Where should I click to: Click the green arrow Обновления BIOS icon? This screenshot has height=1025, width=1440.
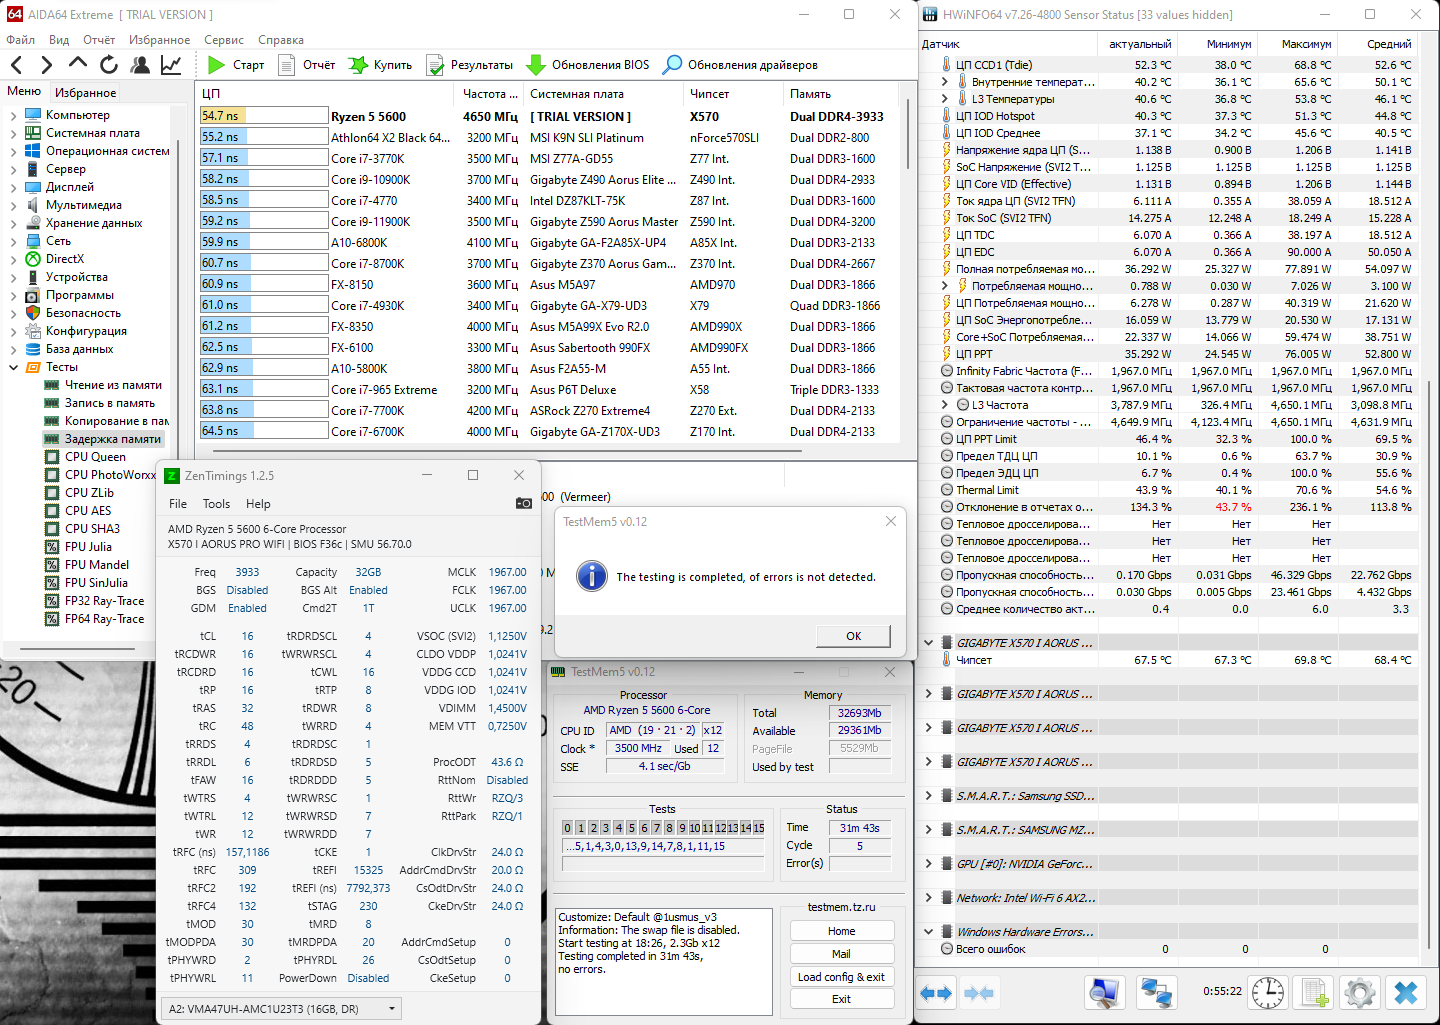(x=536, y=65)
